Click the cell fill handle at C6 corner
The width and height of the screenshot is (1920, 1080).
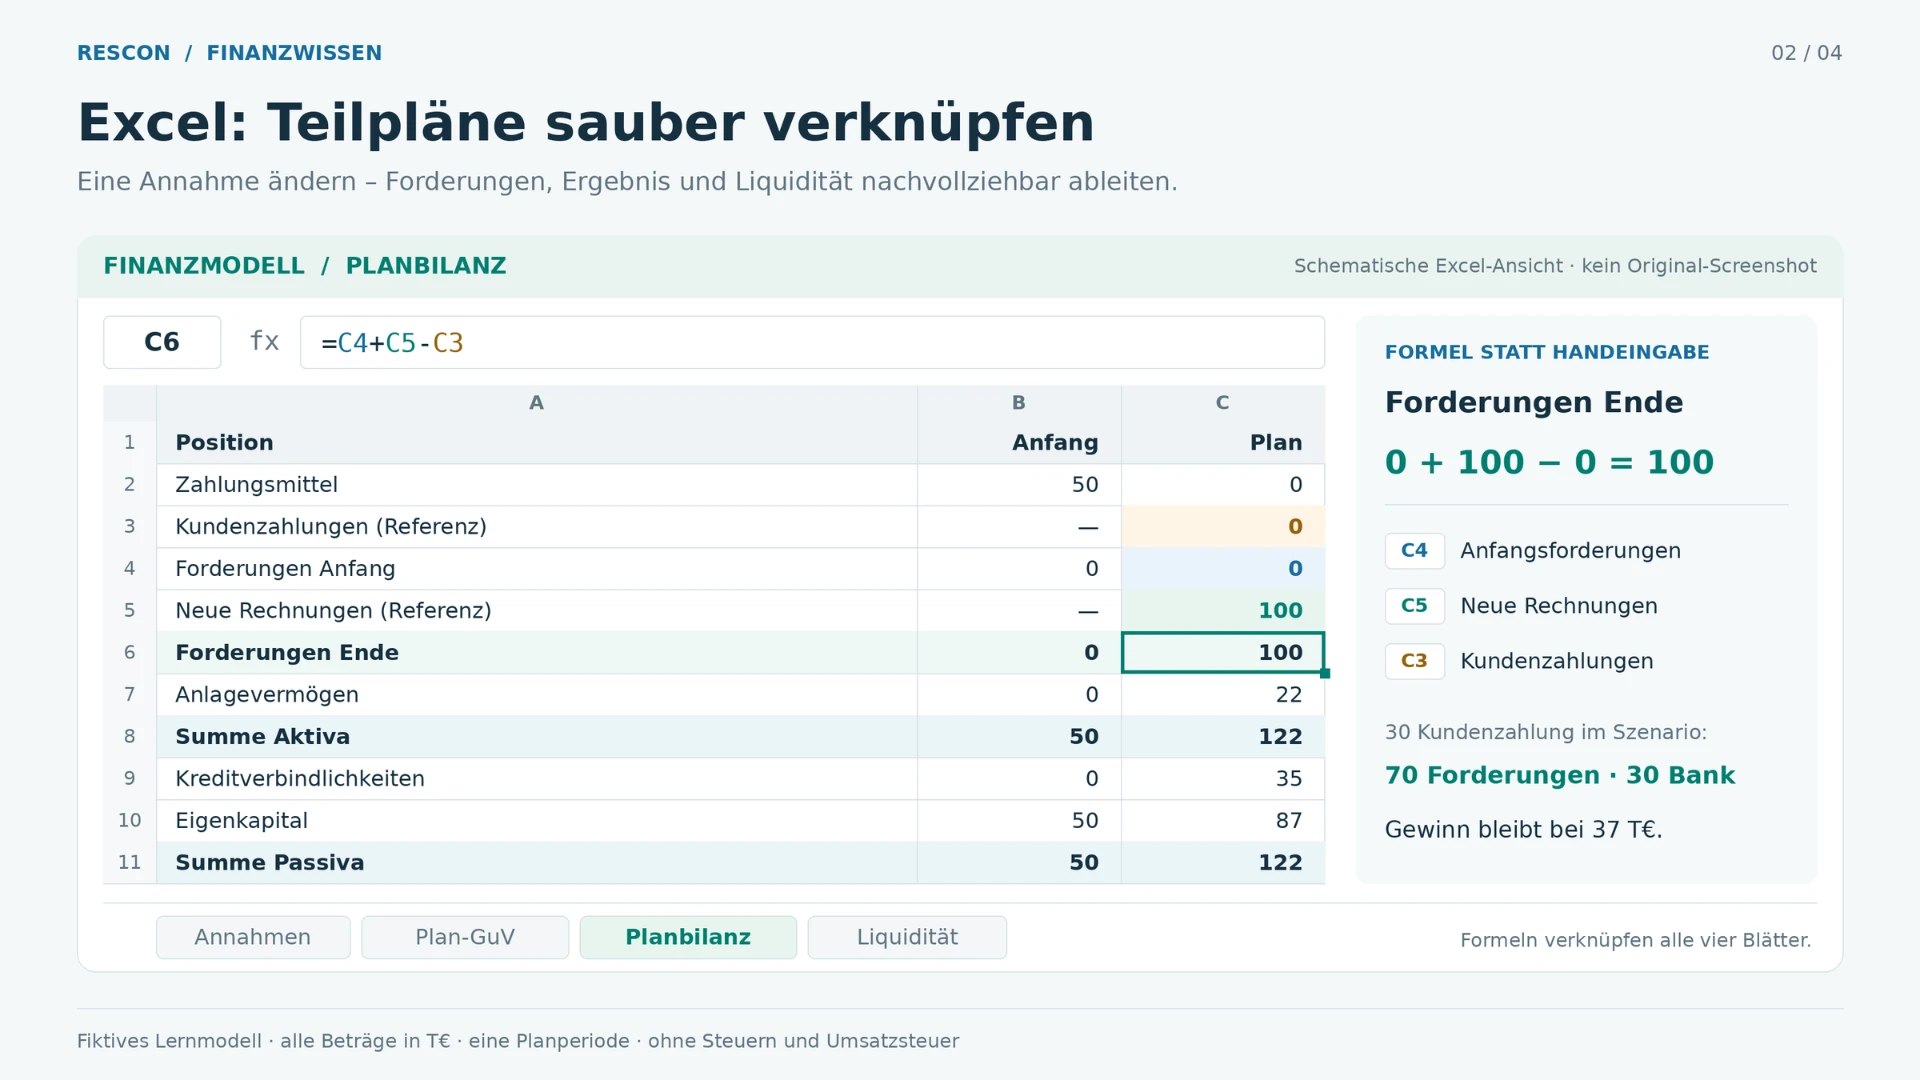1325,674
